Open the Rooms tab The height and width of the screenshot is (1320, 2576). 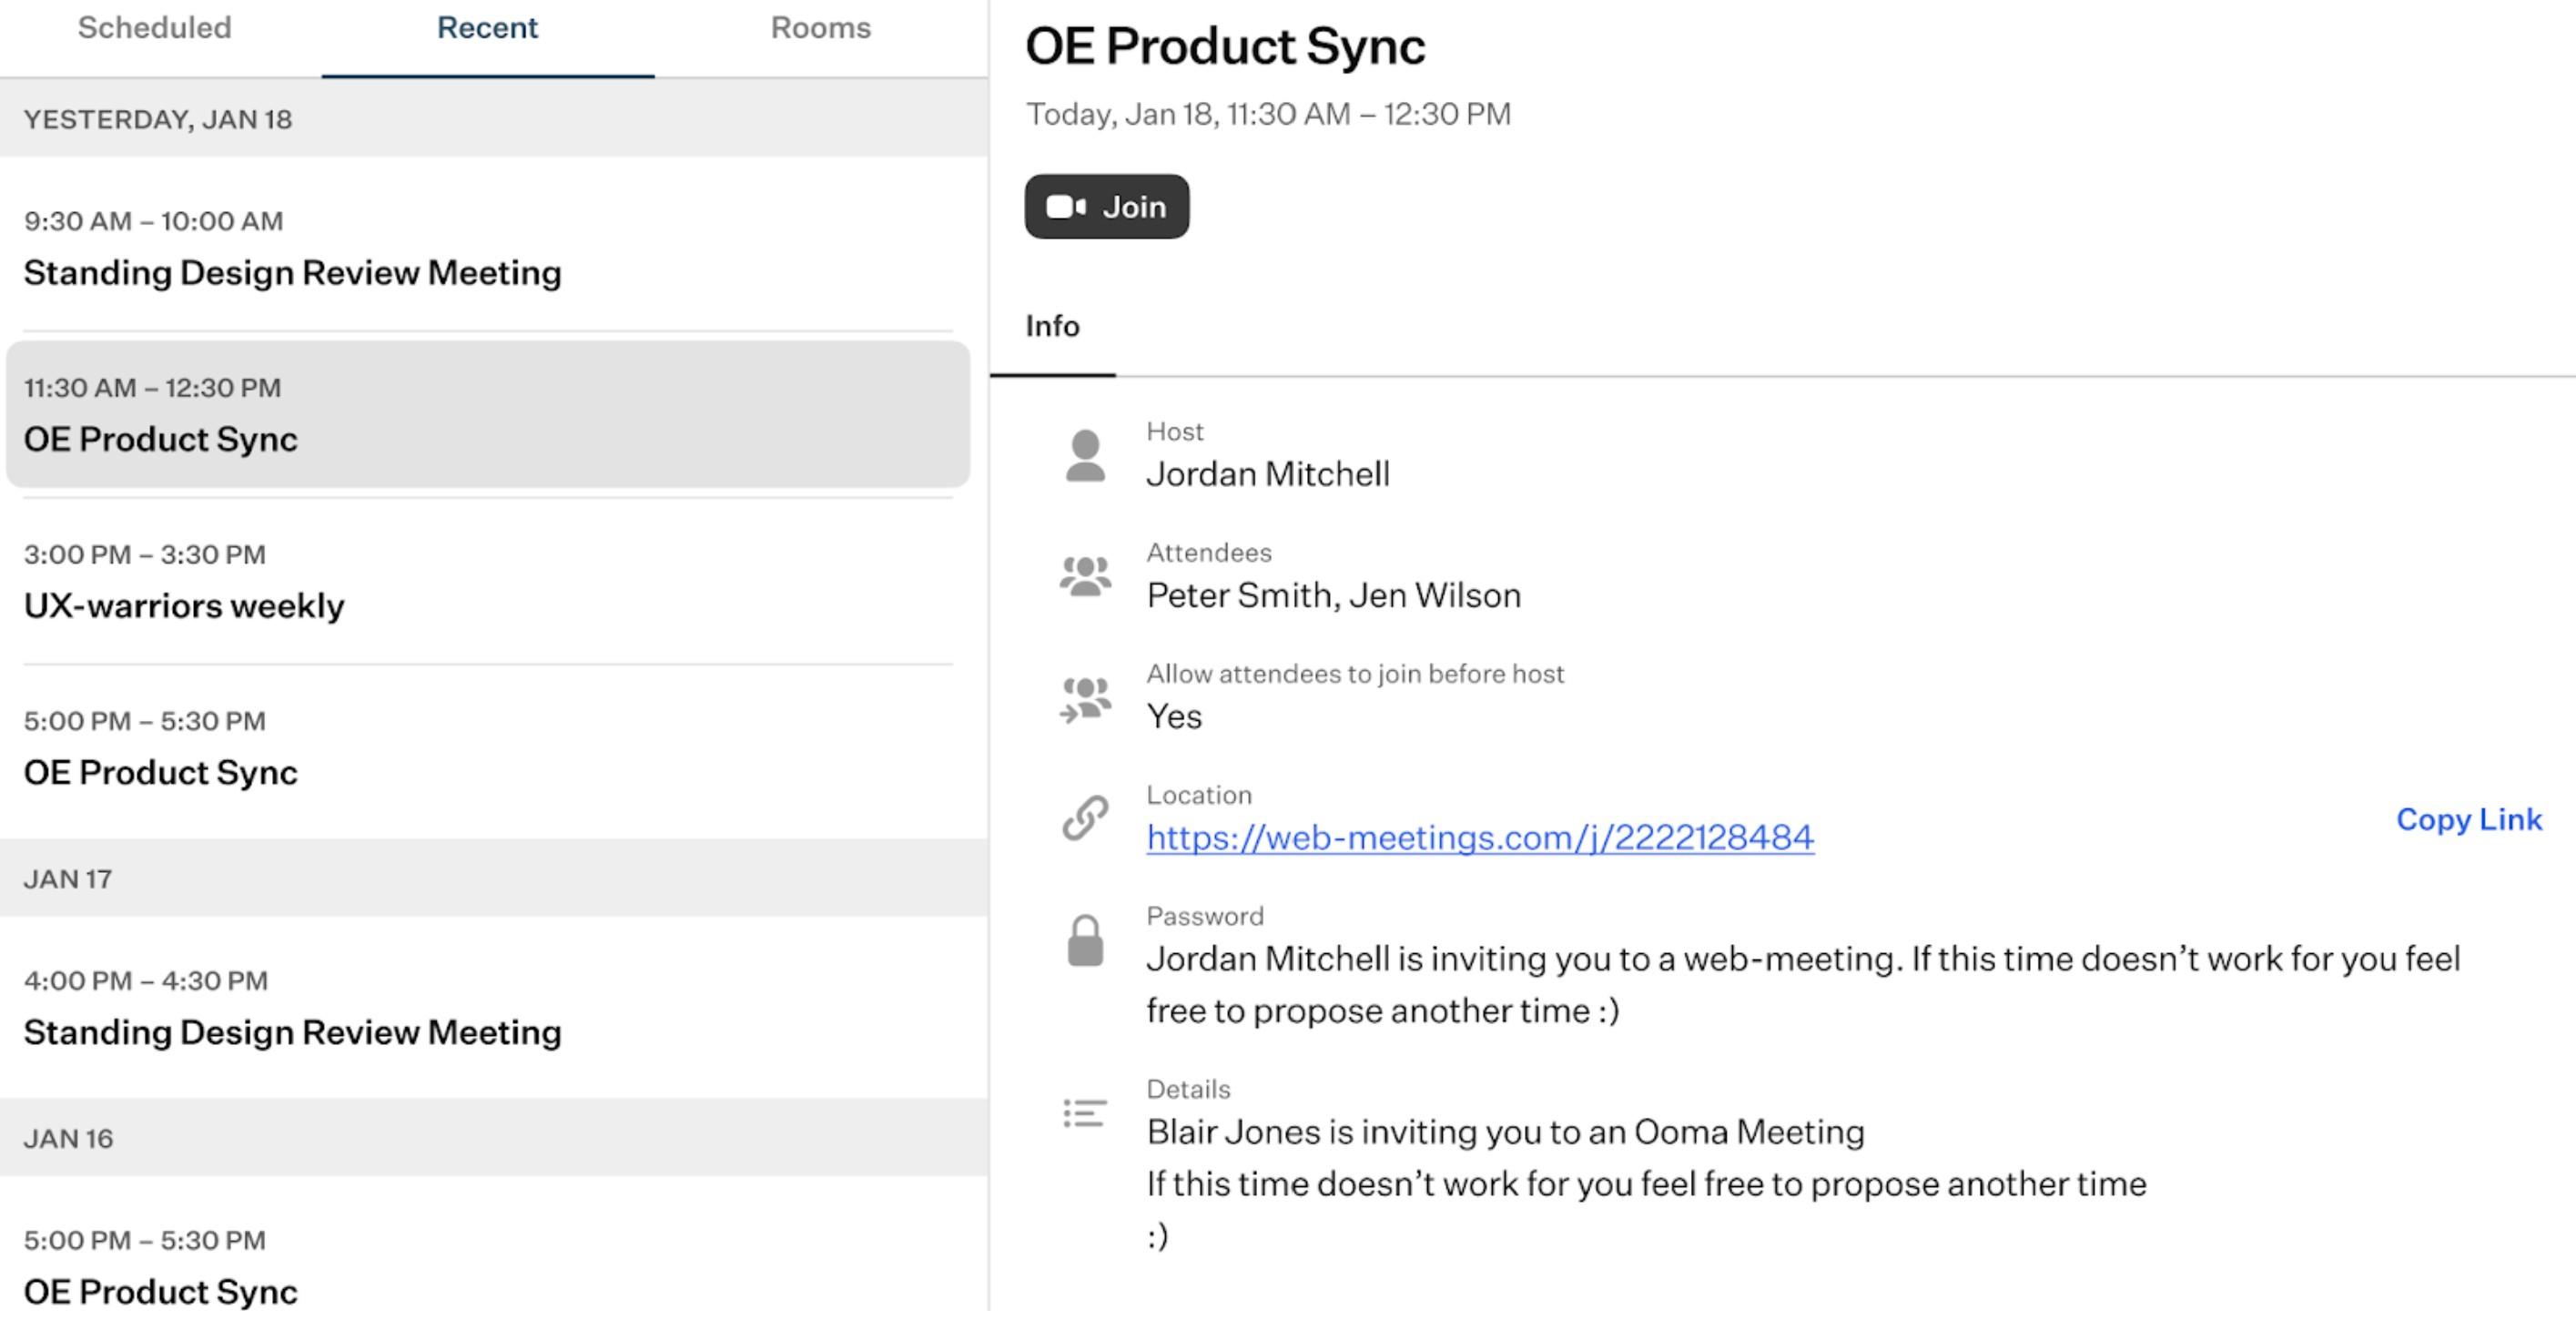(821, 28)
